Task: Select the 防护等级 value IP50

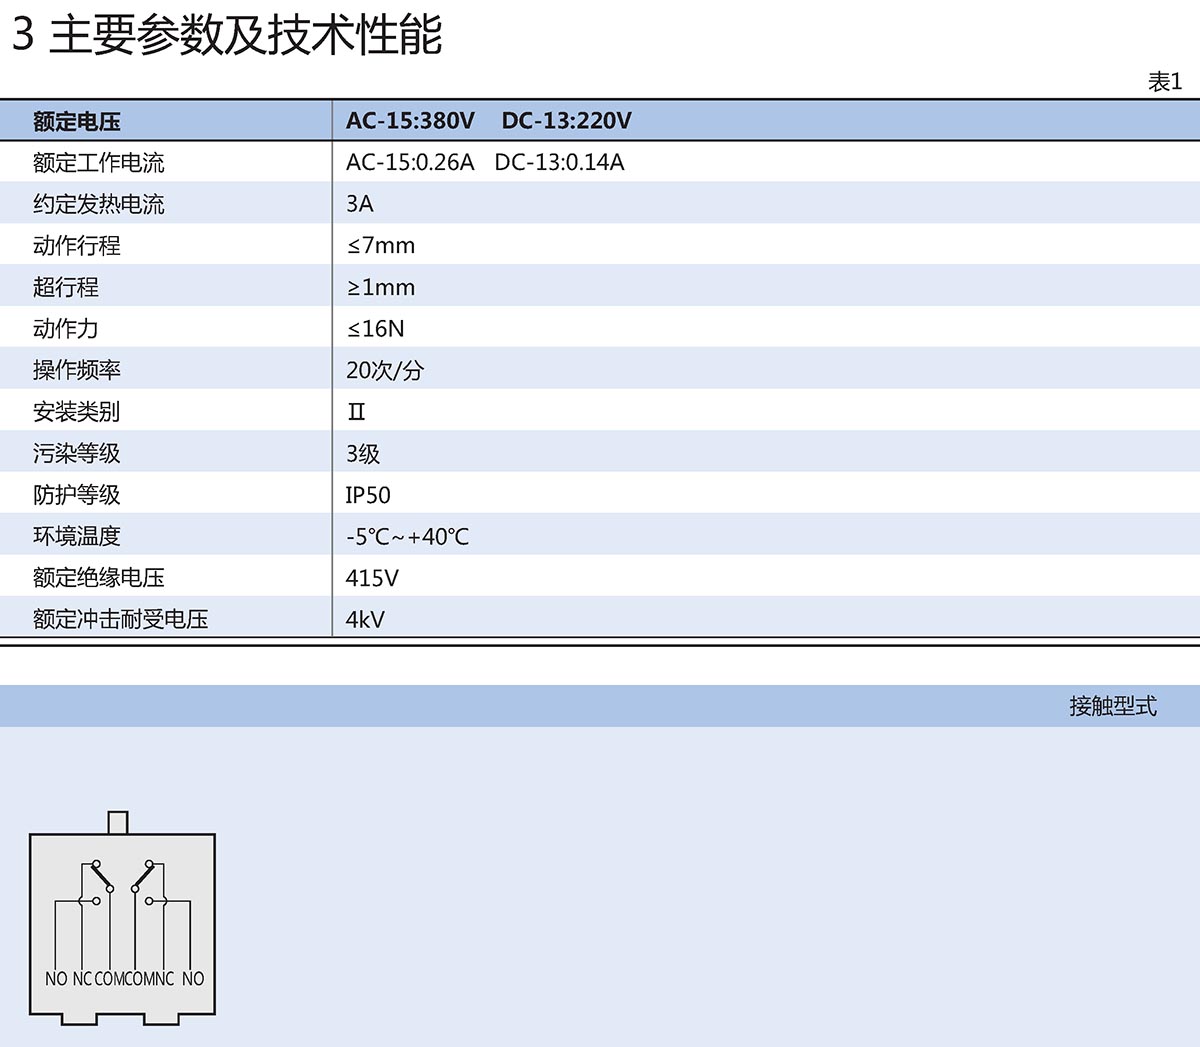Action: coord(367,495)
